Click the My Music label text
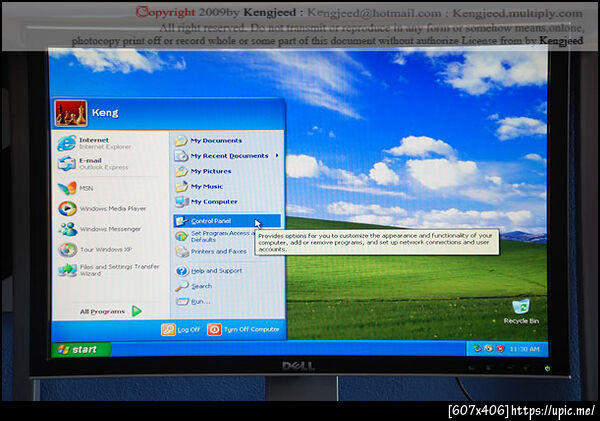600x421 pixels. [207, 186]
